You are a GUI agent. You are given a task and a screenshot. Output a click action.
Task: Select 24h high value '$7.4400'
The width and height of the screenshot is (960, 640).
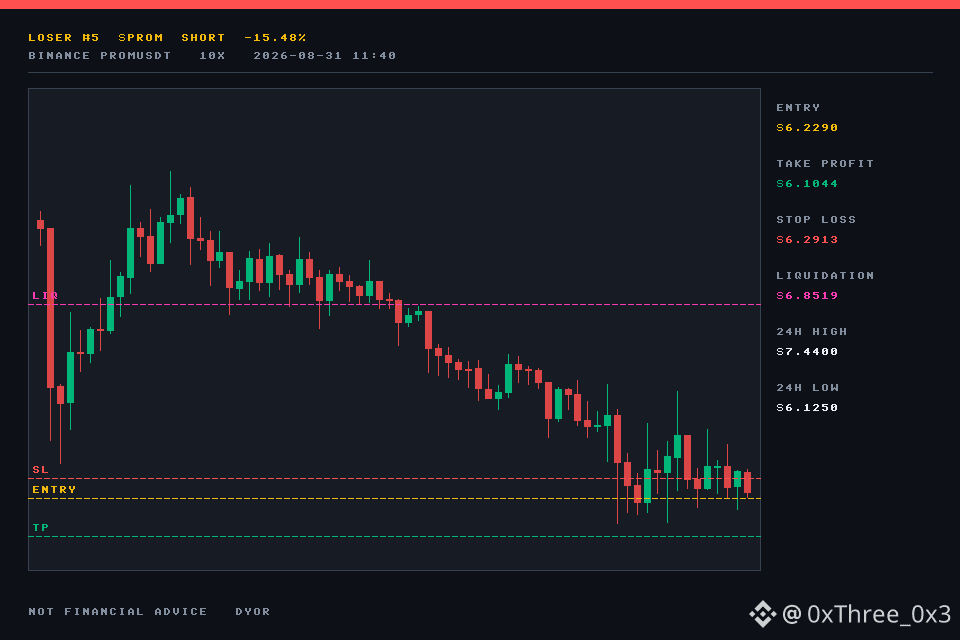tap(807, 352)
